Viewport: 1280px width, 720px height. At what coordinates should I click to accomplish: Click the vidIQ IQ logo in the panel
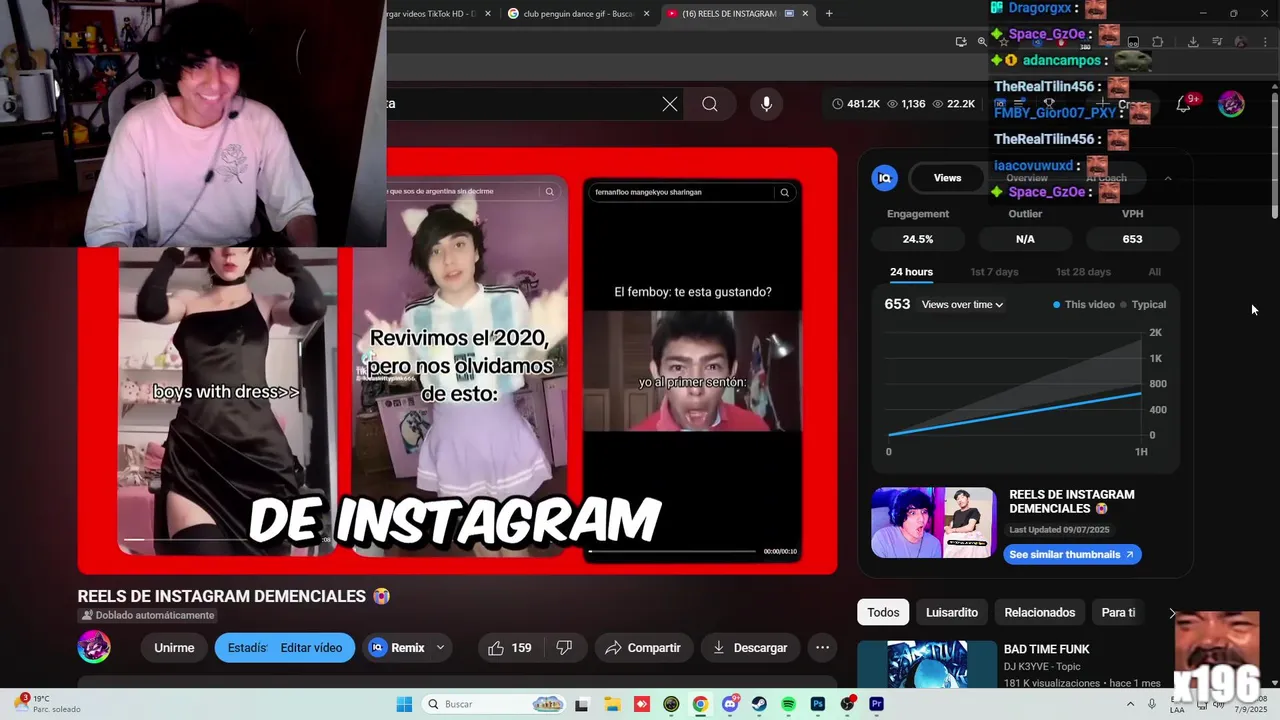pyautogui.click(x=884, y=178)
